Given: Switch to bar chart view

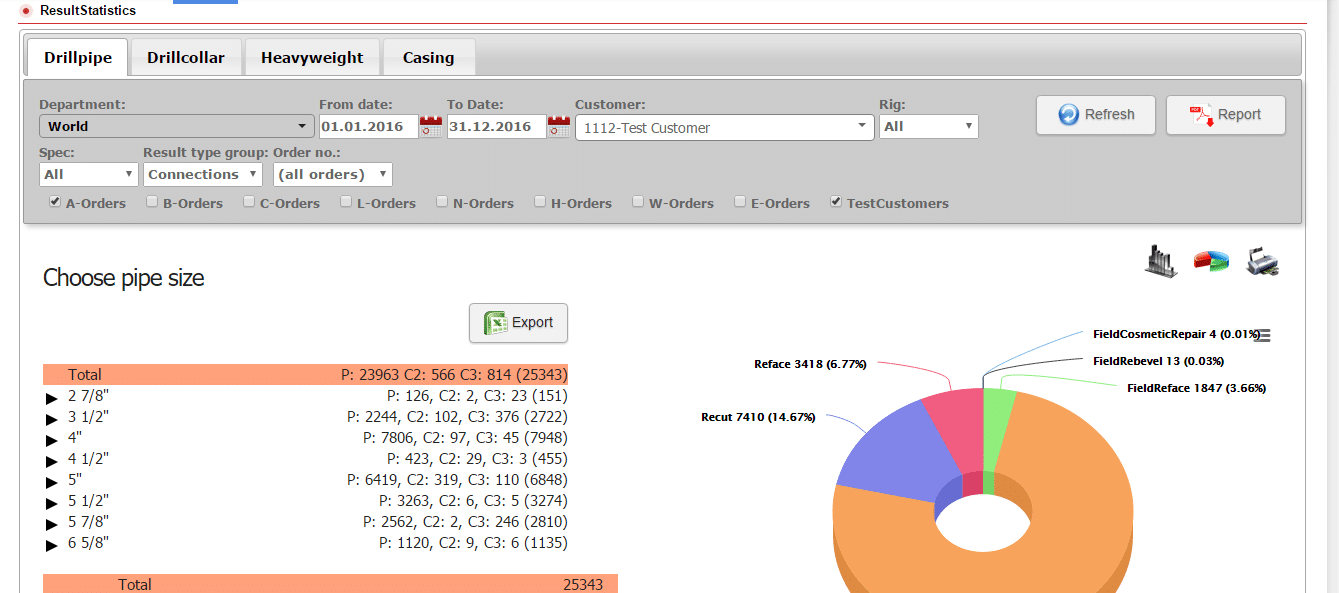Looking at the screenshot, I should [x=1161, y=260].
